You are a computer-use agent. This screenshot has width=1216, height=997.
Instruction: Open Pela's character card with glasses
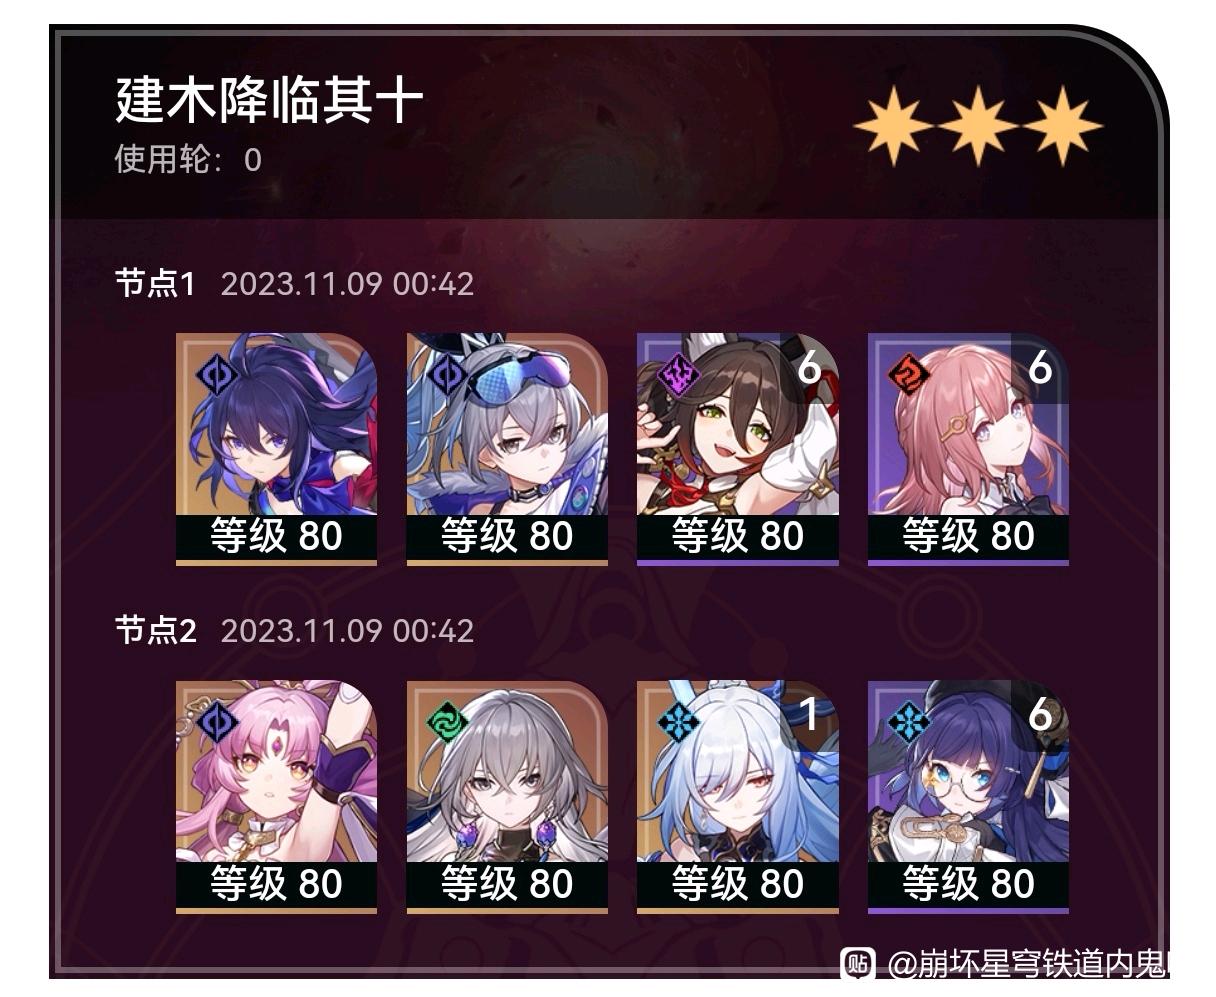[x=968, y=797]
